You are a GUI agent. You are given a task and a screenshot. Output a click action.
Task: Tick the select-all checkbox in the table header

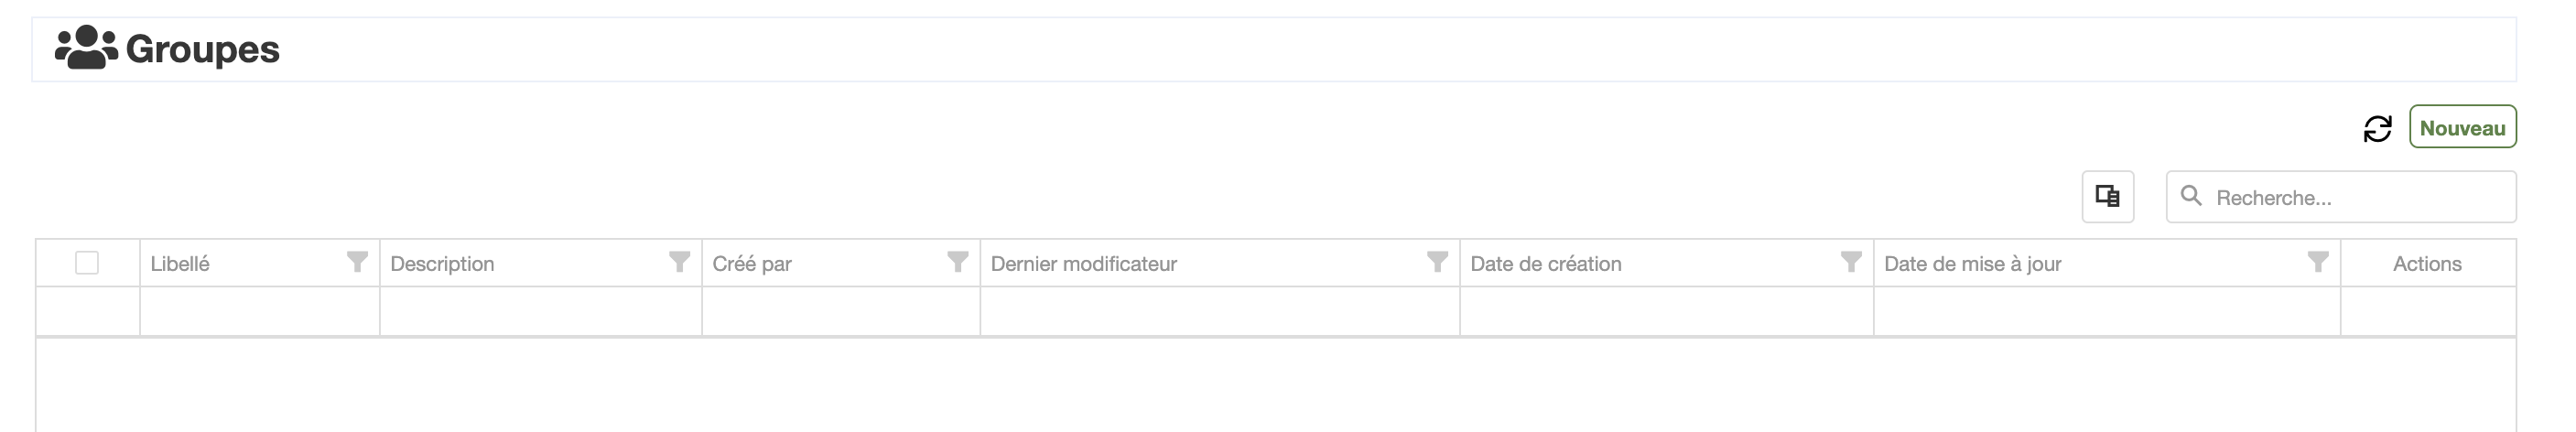(x=87, y=263)
